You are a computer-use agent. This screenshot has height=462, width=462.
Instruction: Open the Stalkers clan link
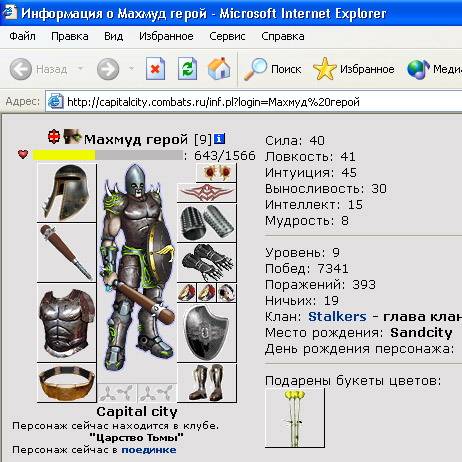(x=337, y=316)
